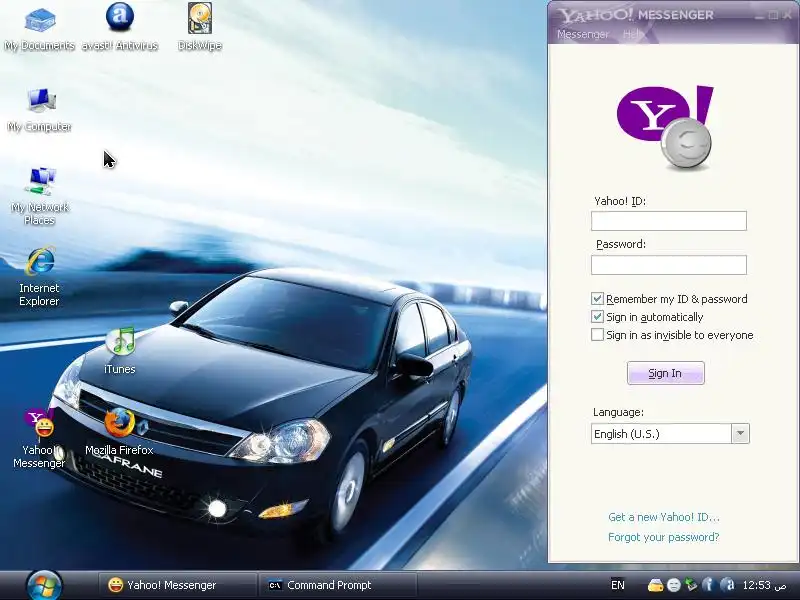Toggle Sign in automatically checkbox
800x600 pixels.
[x=597, y=317]
